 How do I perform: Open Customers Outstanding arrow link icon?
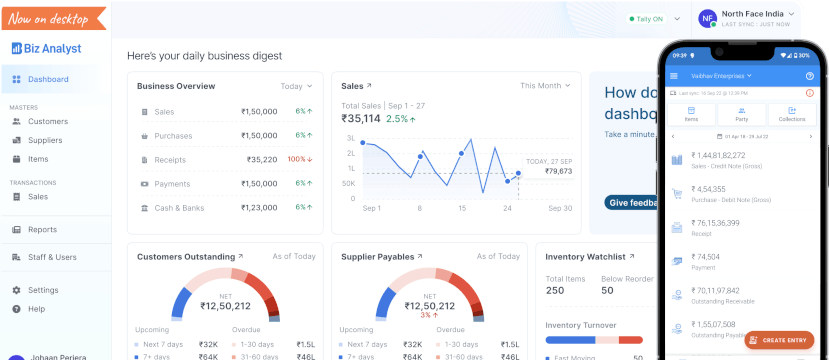(241, 256)
